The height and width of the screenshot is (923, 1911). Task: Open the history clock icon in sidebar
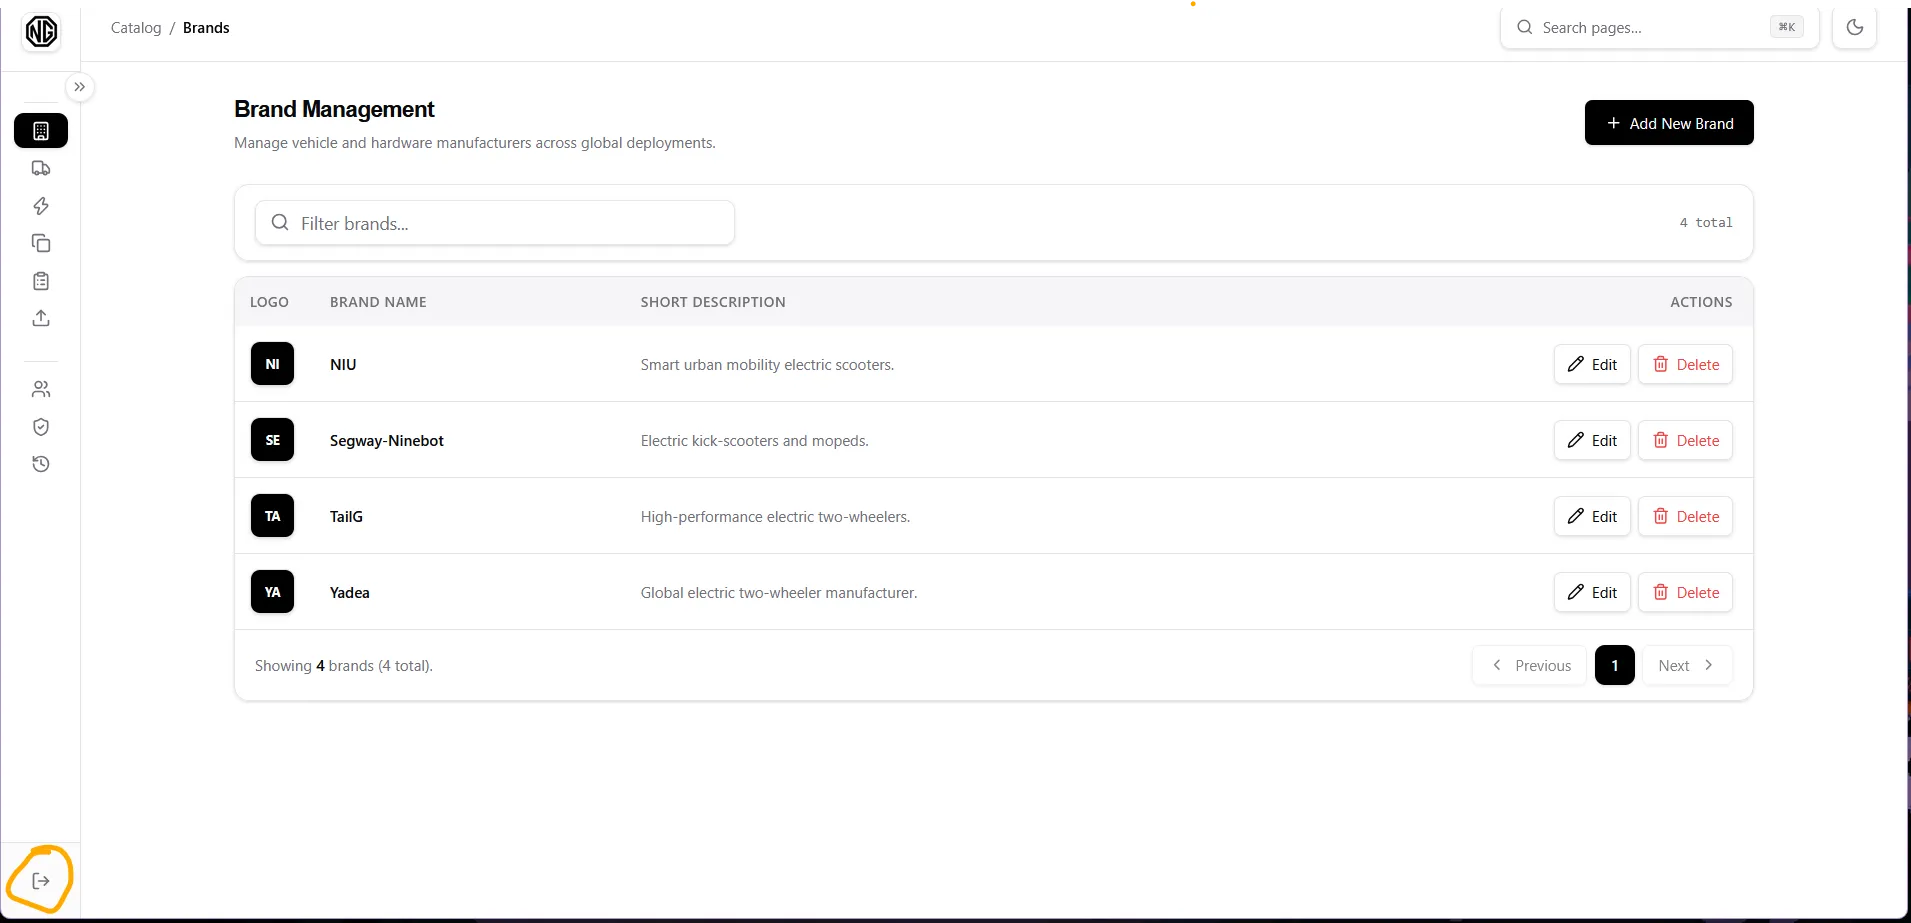(x=41, y=464)
